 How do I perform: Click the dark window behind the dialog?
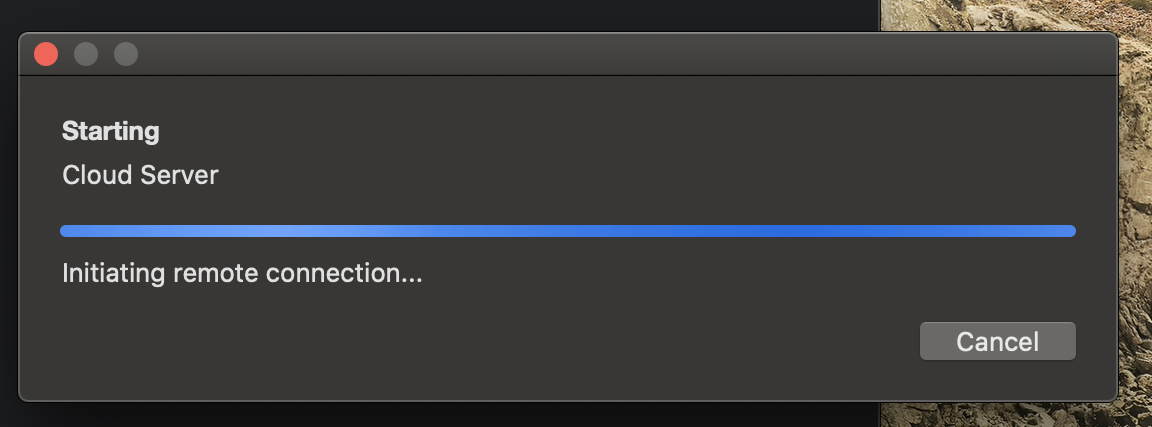[441, 15]
